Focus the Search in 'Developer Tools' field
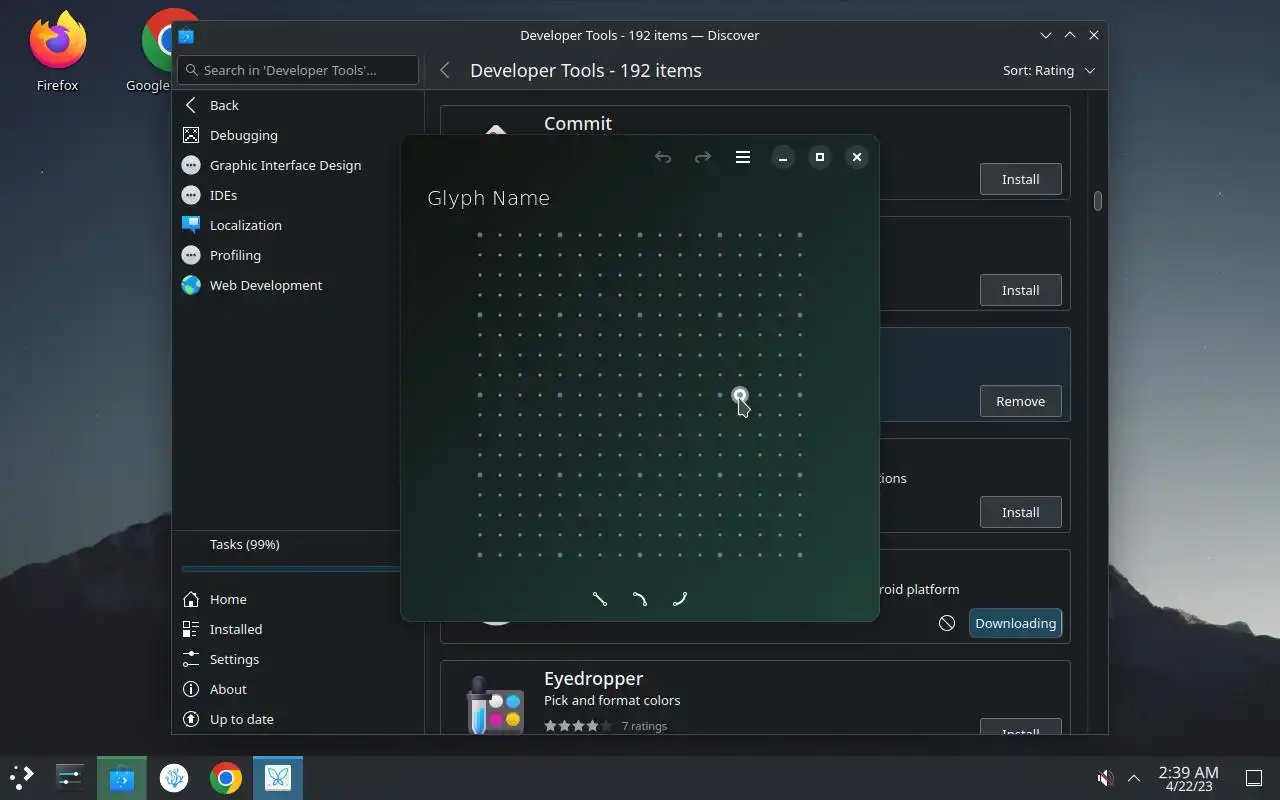Image resolution: width=1280 pixels, height=800 pixels. point(298,70)
